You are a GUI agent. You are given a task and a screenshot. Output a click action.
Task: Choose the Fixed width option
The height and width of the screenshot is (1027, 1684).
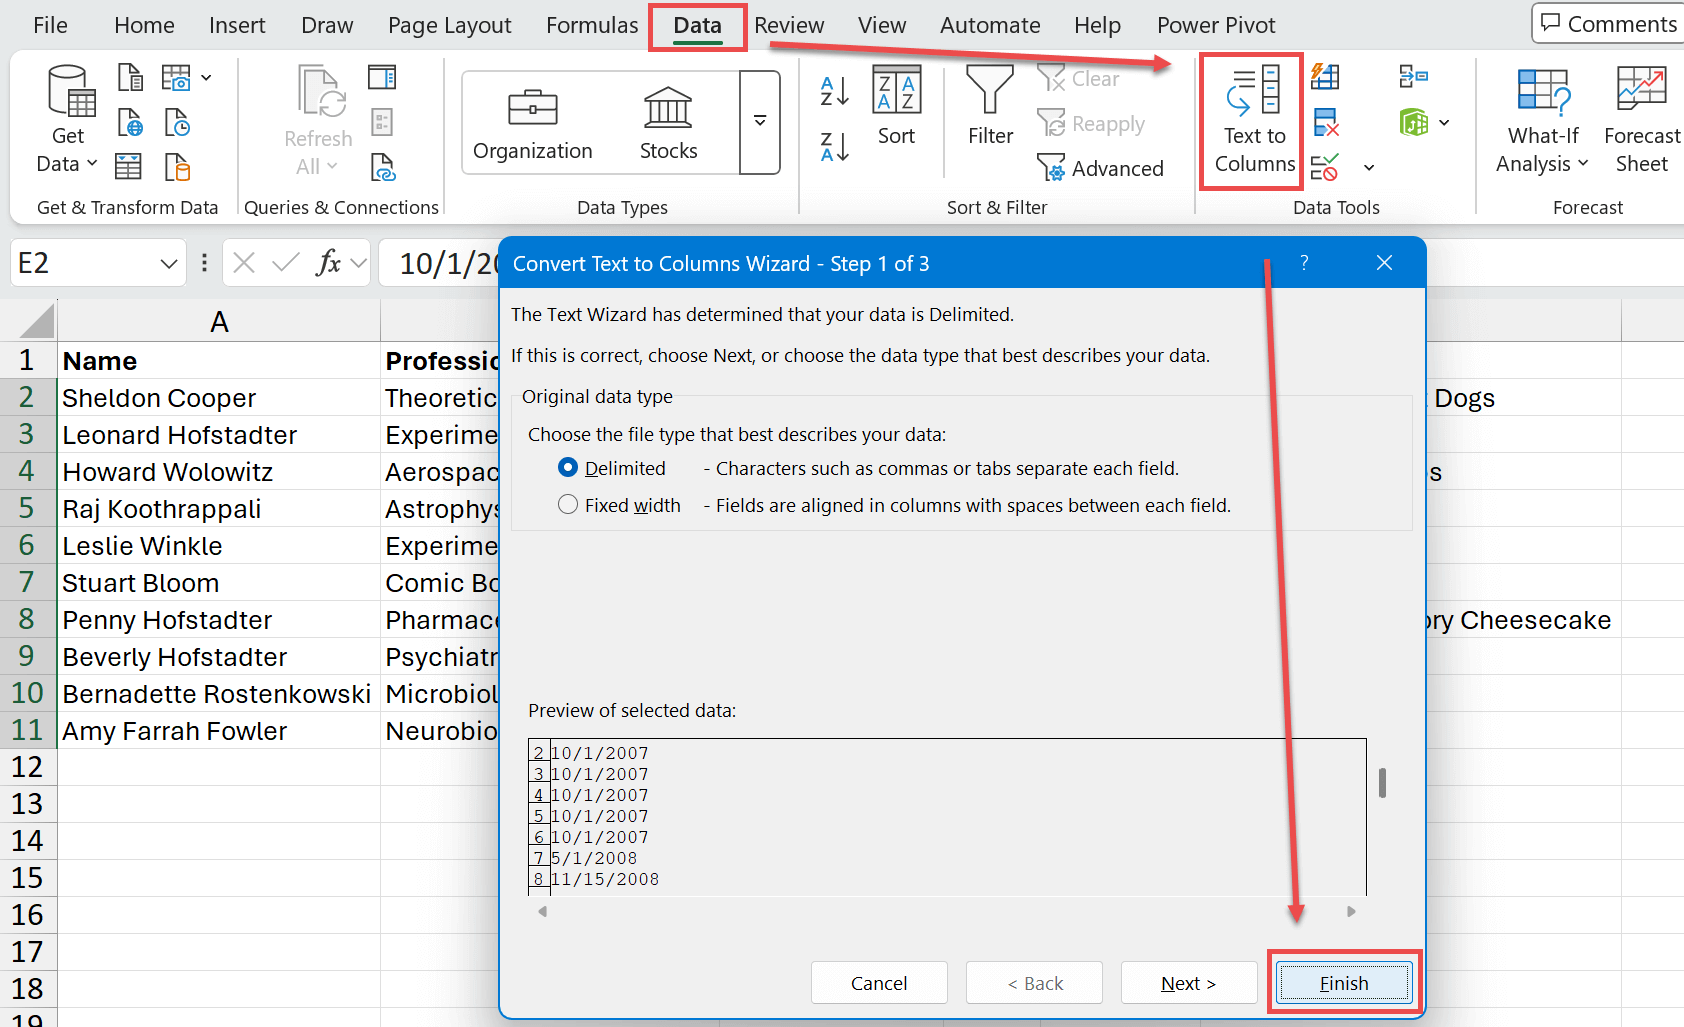click(568, 504)
